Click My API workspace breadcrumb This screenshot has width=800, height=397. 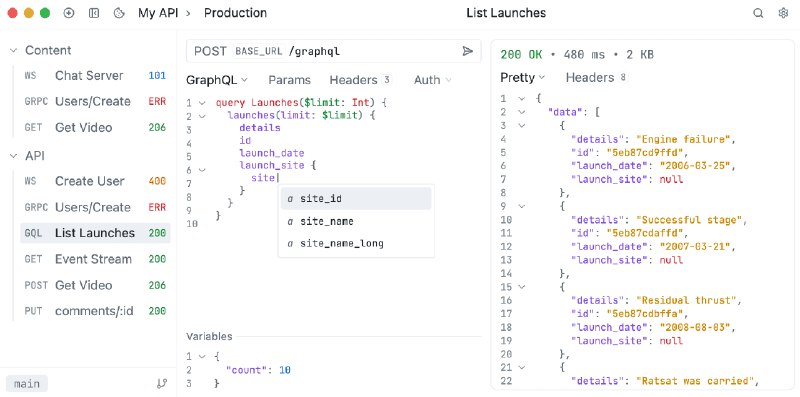coord(158,13)
